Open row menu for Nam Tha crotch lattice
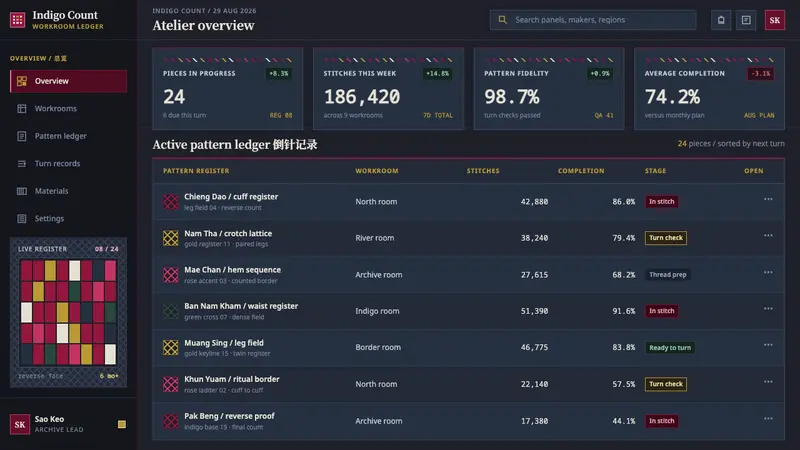Image resolution: width=800 pixels, height=450 pixels. [x=768, y=236]
